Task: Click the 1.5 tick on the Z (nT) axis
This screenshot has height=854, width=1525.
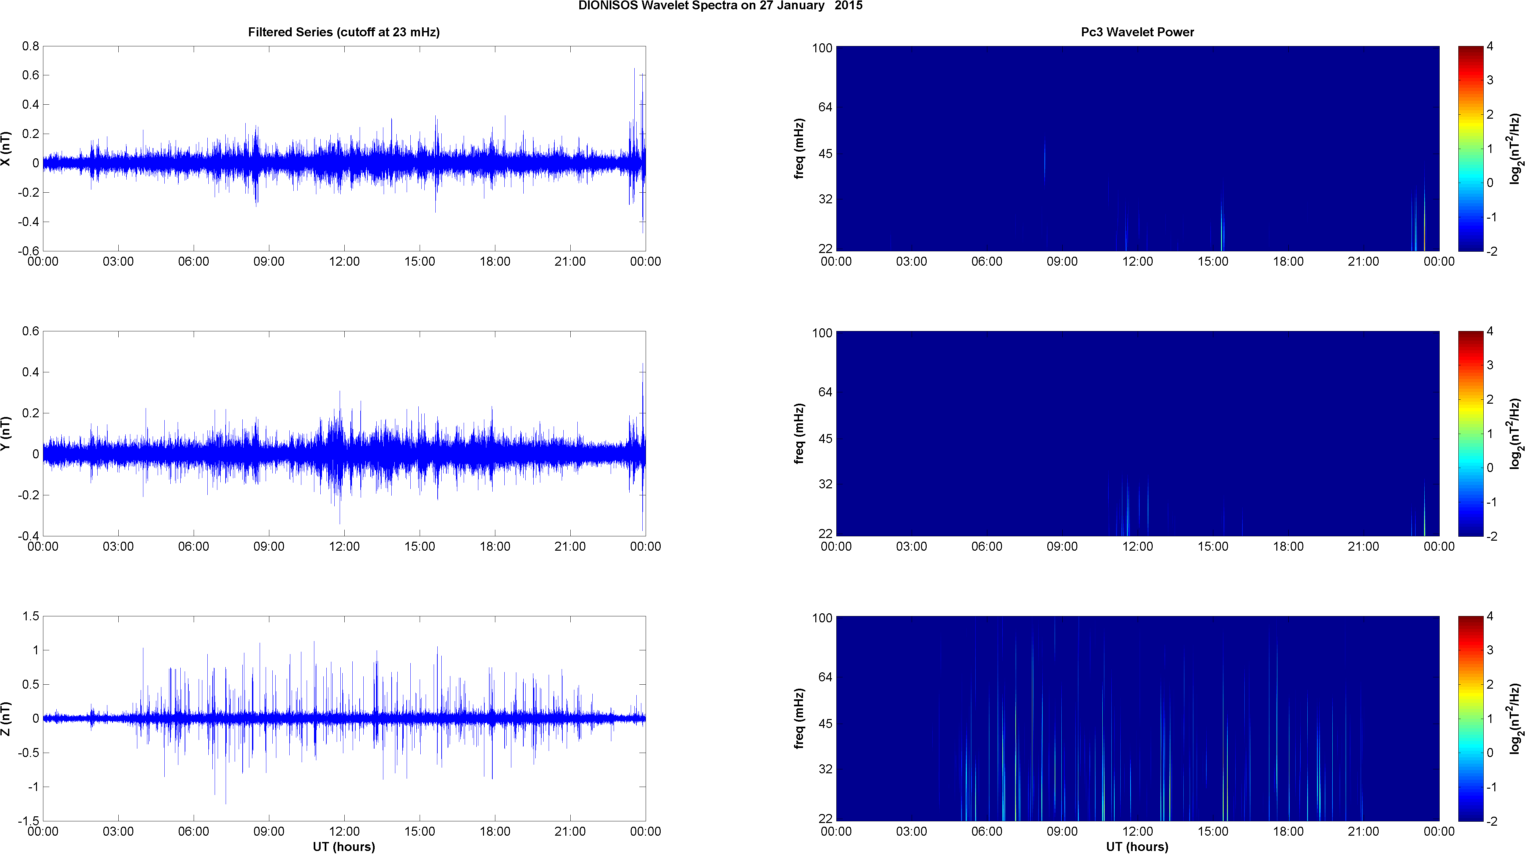Action: [30, 617]
